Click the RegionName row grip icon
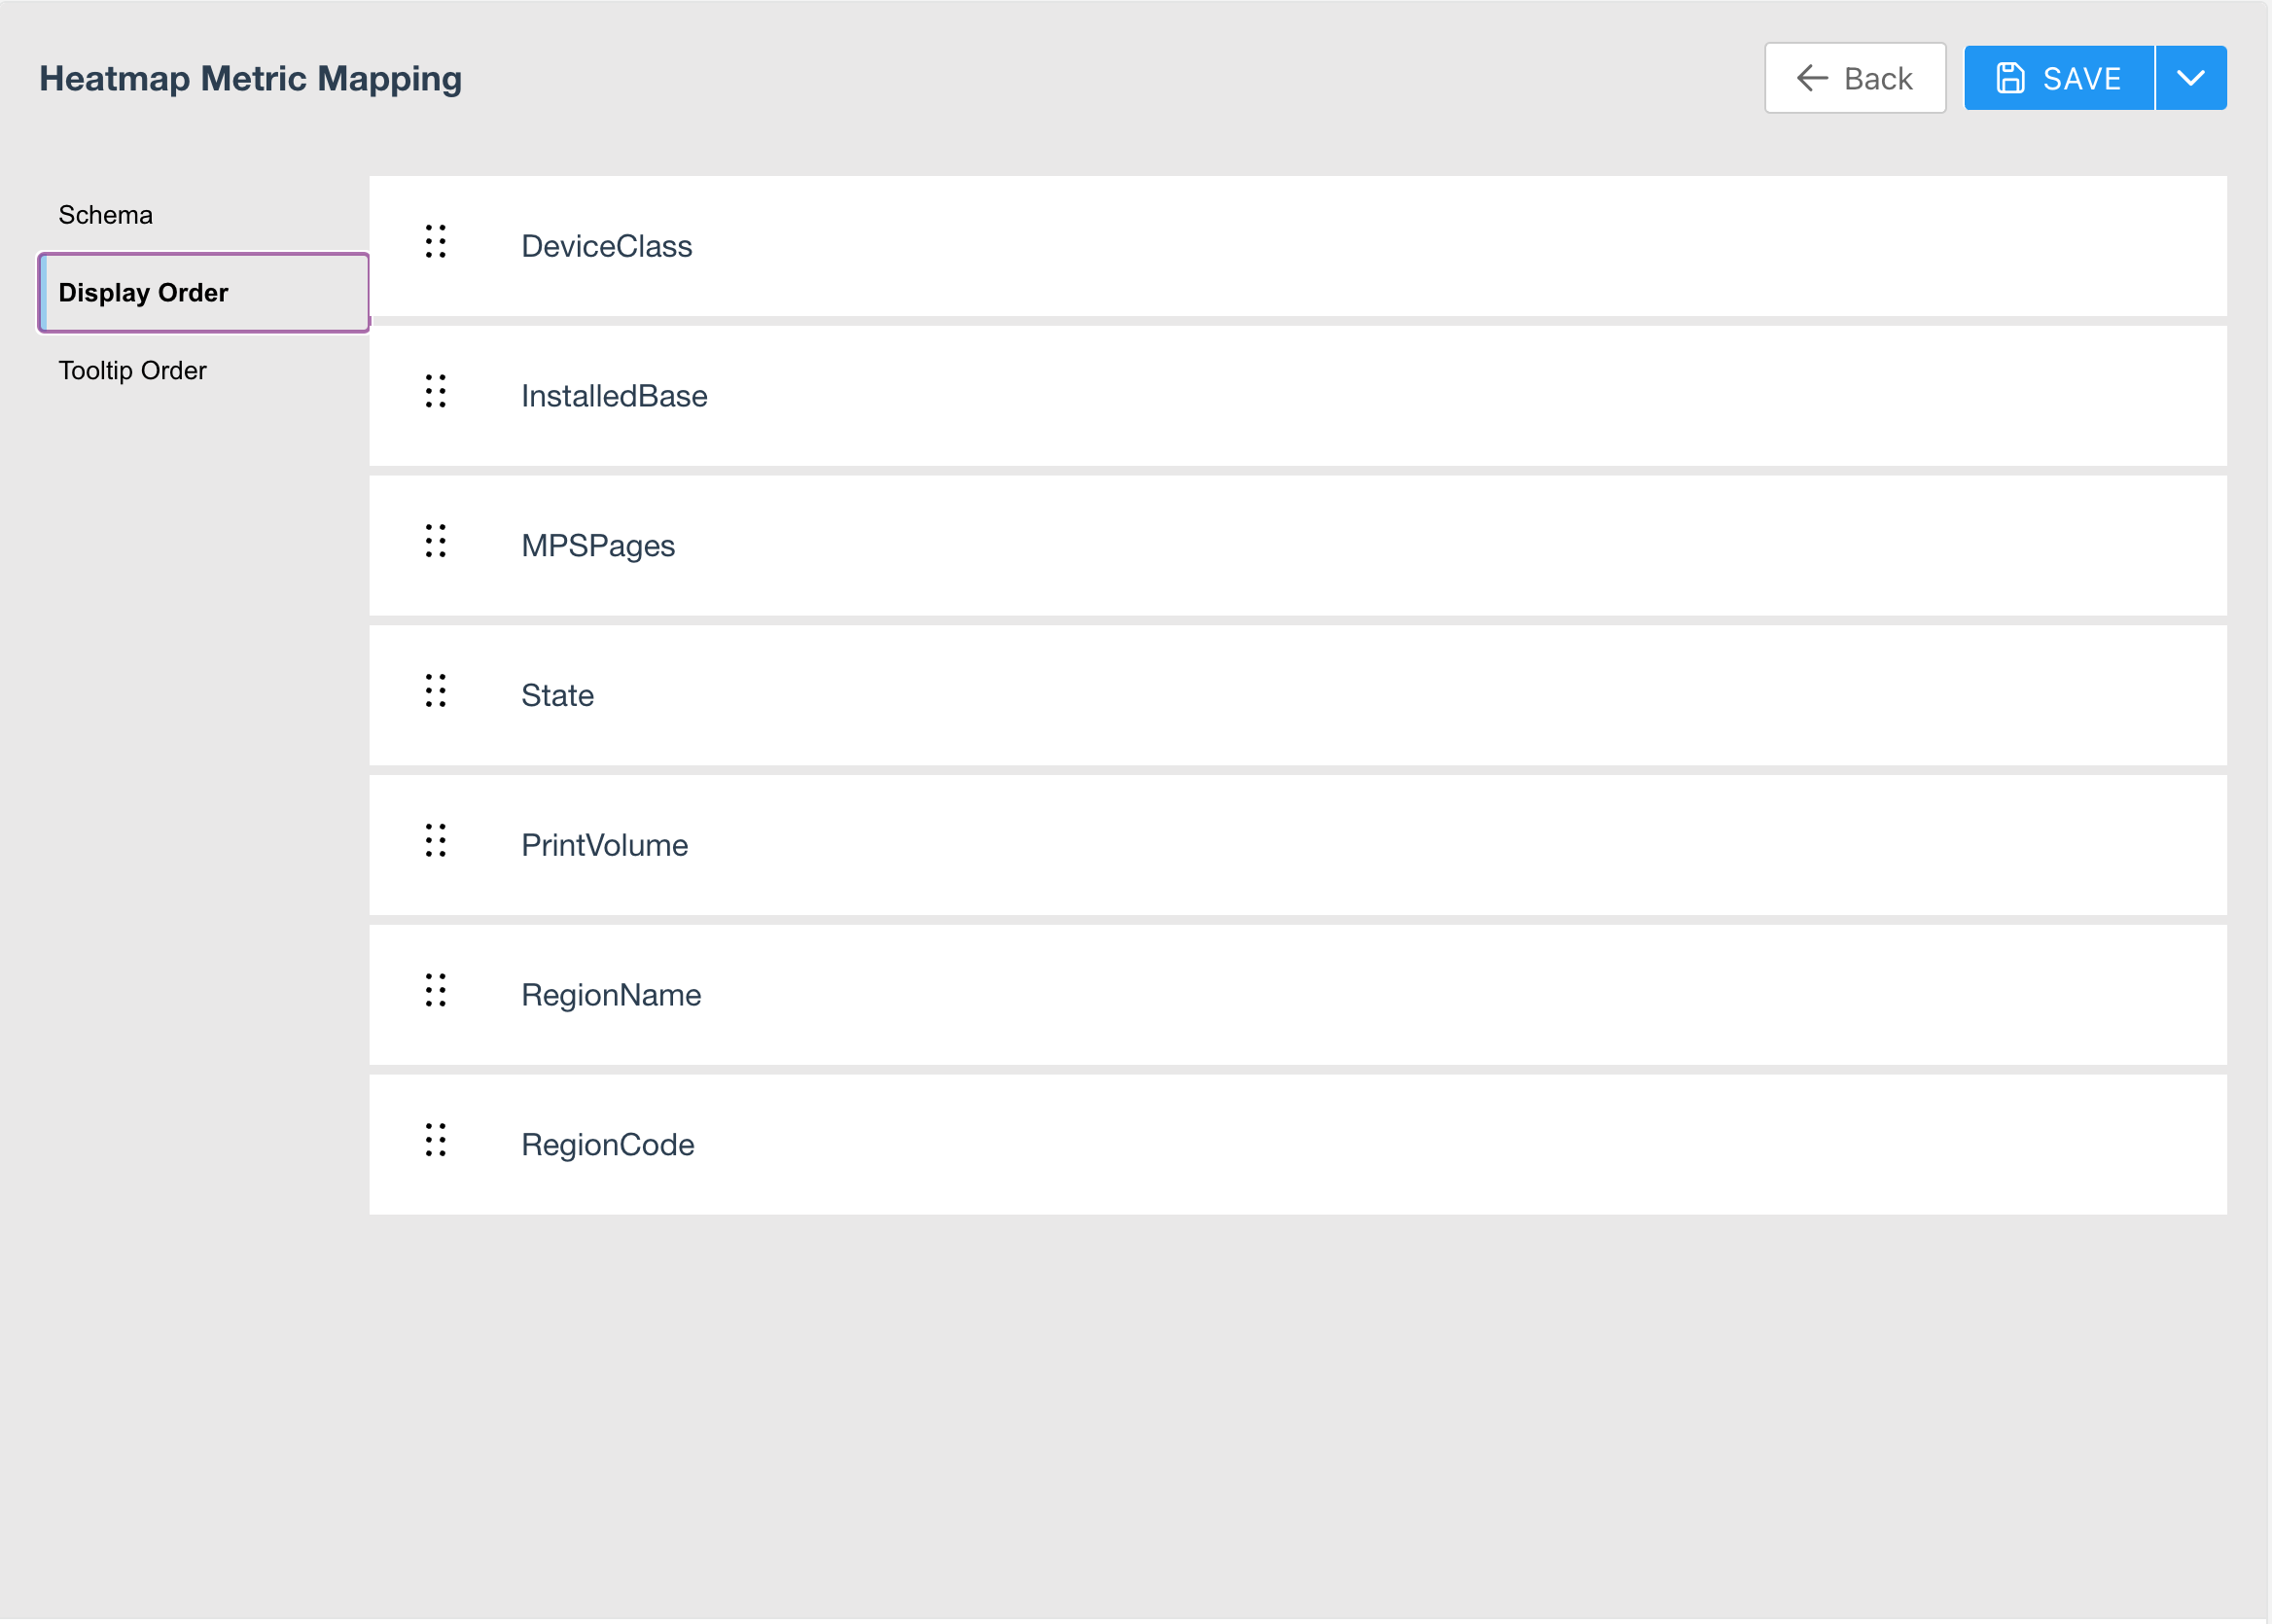 tap(435, 991)
